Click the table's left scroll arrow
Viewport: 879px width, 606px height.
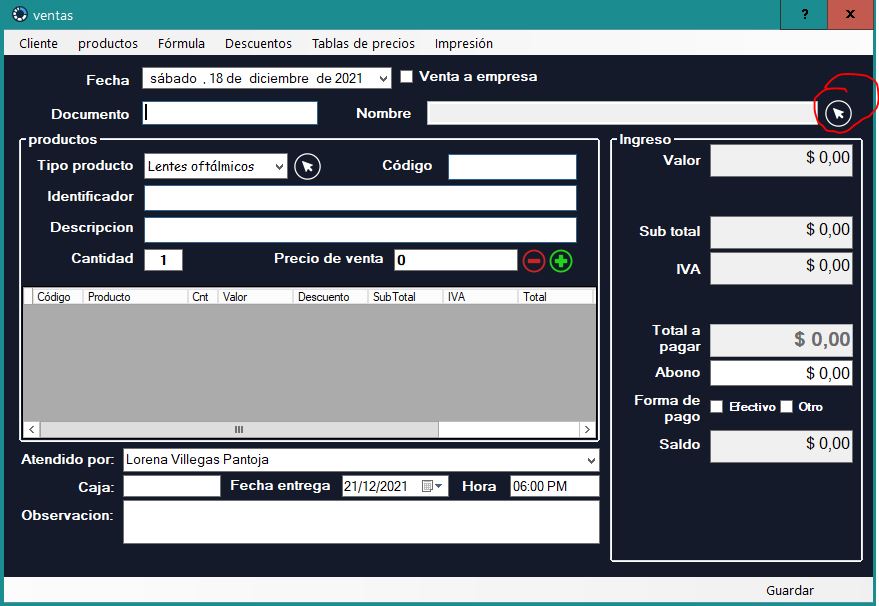31,429
